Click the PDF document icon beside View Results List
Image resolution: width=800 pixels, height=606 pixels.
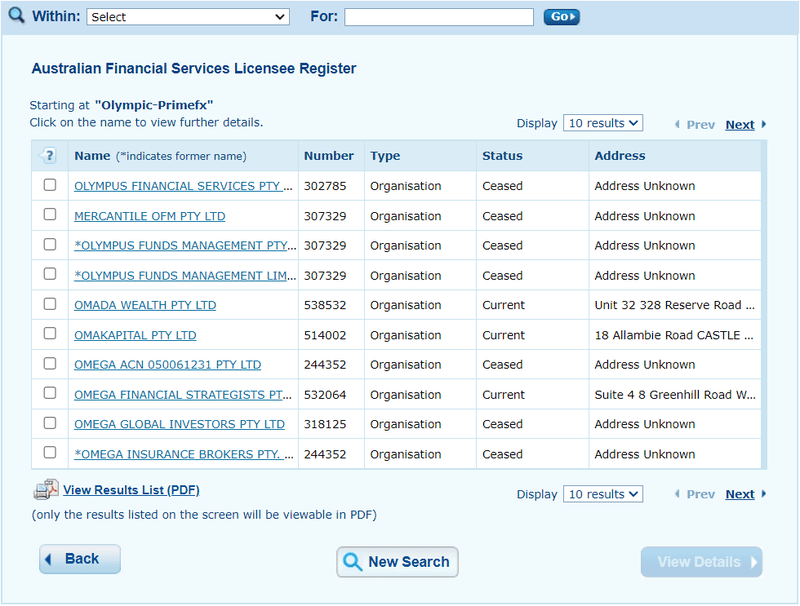[46, 490]
